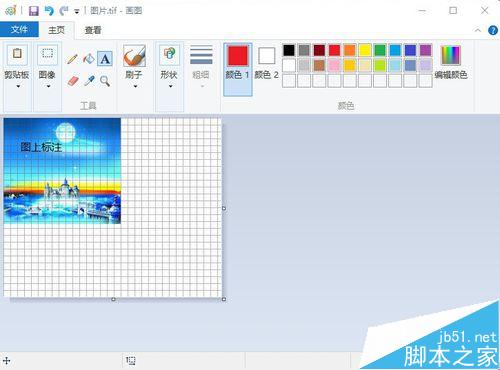Open the Help question mark icon

[x=492, y=31]
